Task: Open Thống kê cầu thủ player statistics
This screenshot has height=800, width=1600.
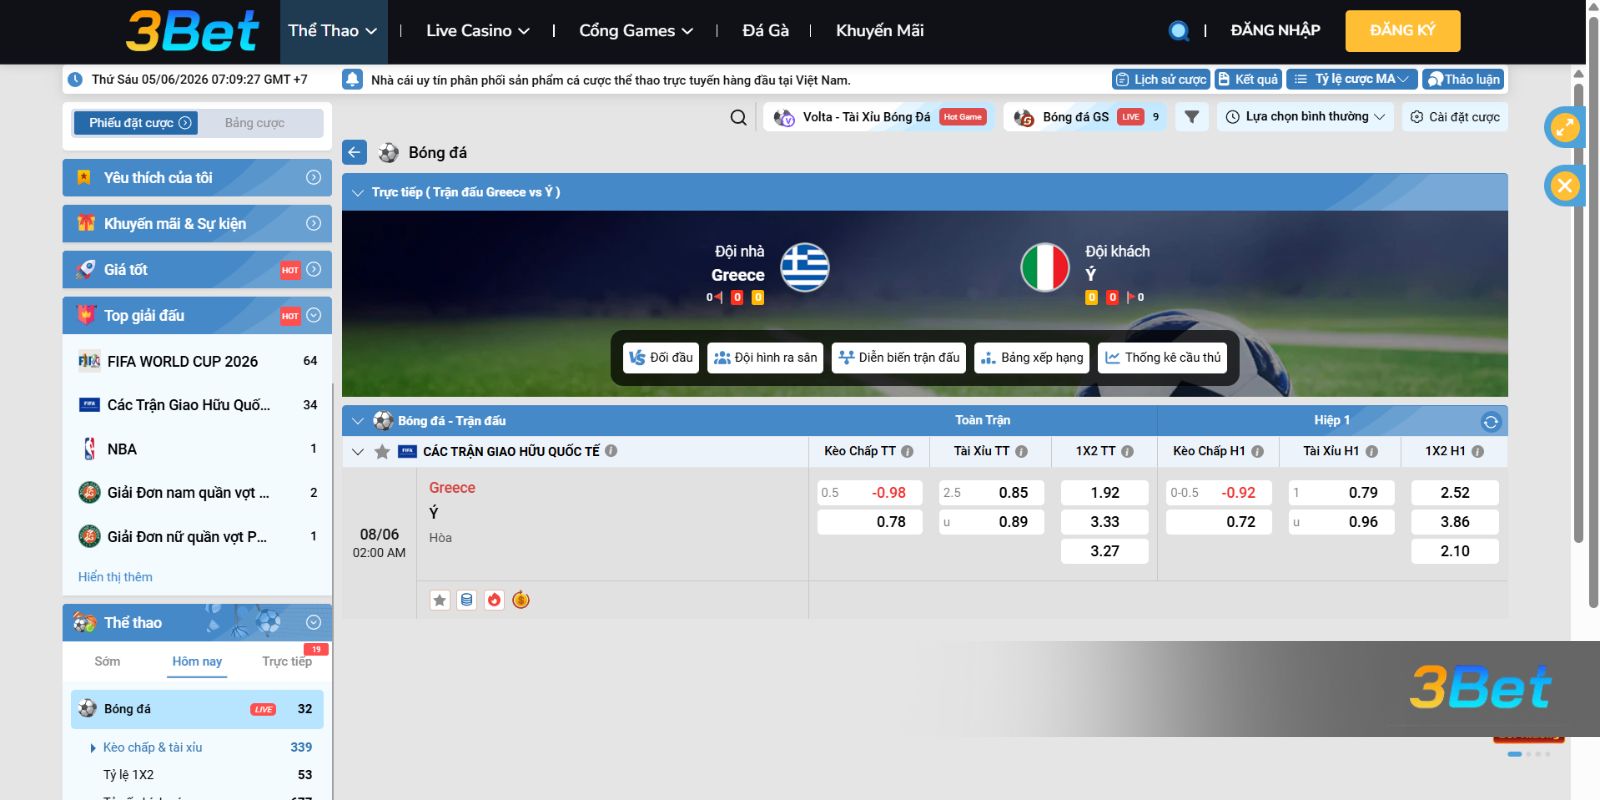Action: 1163,358
